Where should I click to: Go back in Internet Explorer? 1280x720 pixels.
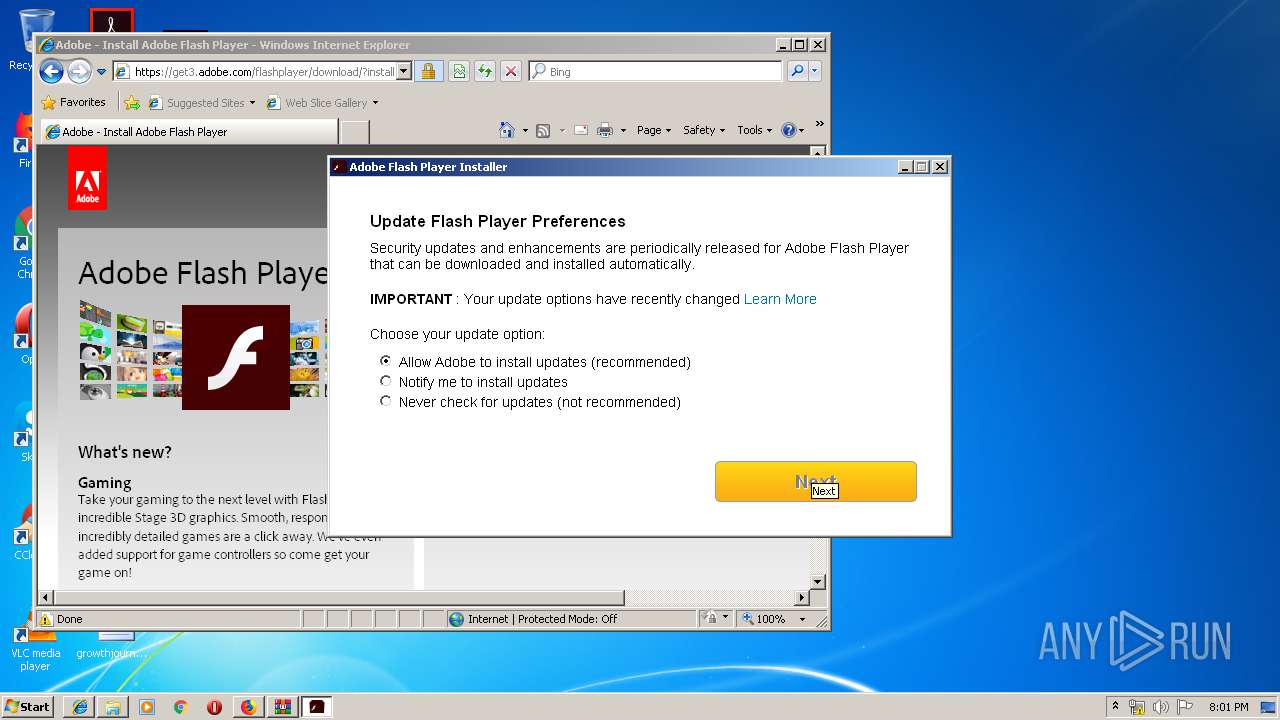pos(51,71)
